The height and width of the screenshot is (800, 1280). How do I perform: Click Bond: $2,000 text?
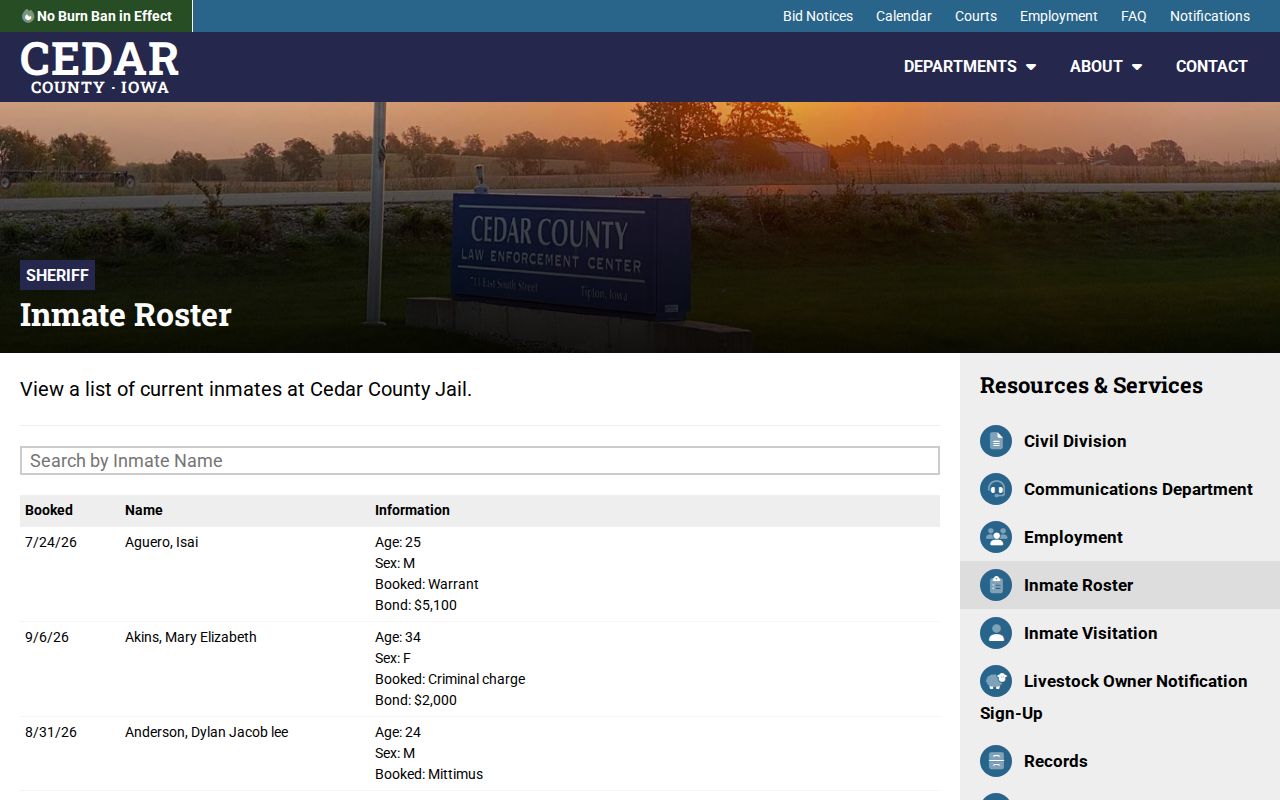pos(416,700)
